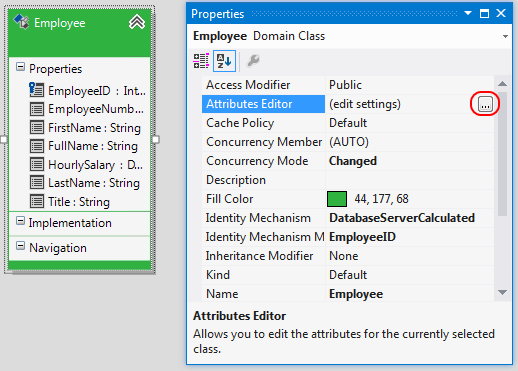Click the Properties window title bar text
518x371 pixels.
(x=218, y=14)
